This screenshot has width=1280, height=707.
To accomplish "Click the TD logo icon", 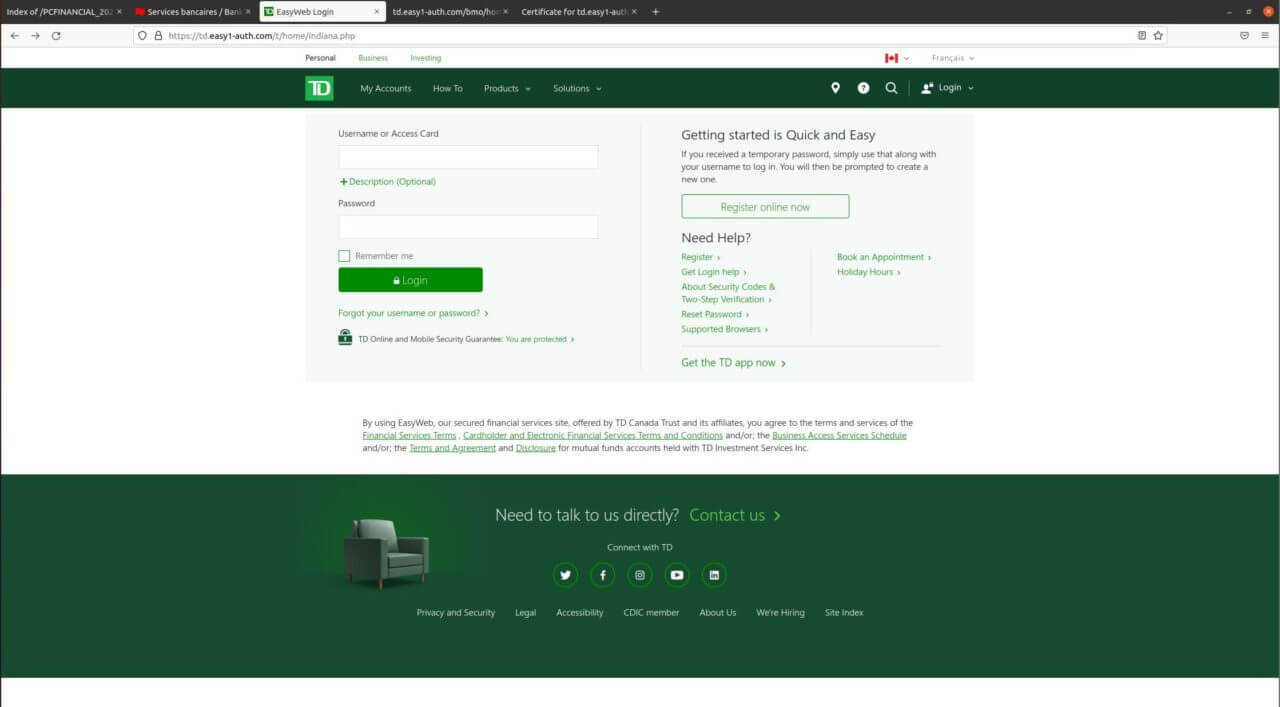I will click(319, 88).
